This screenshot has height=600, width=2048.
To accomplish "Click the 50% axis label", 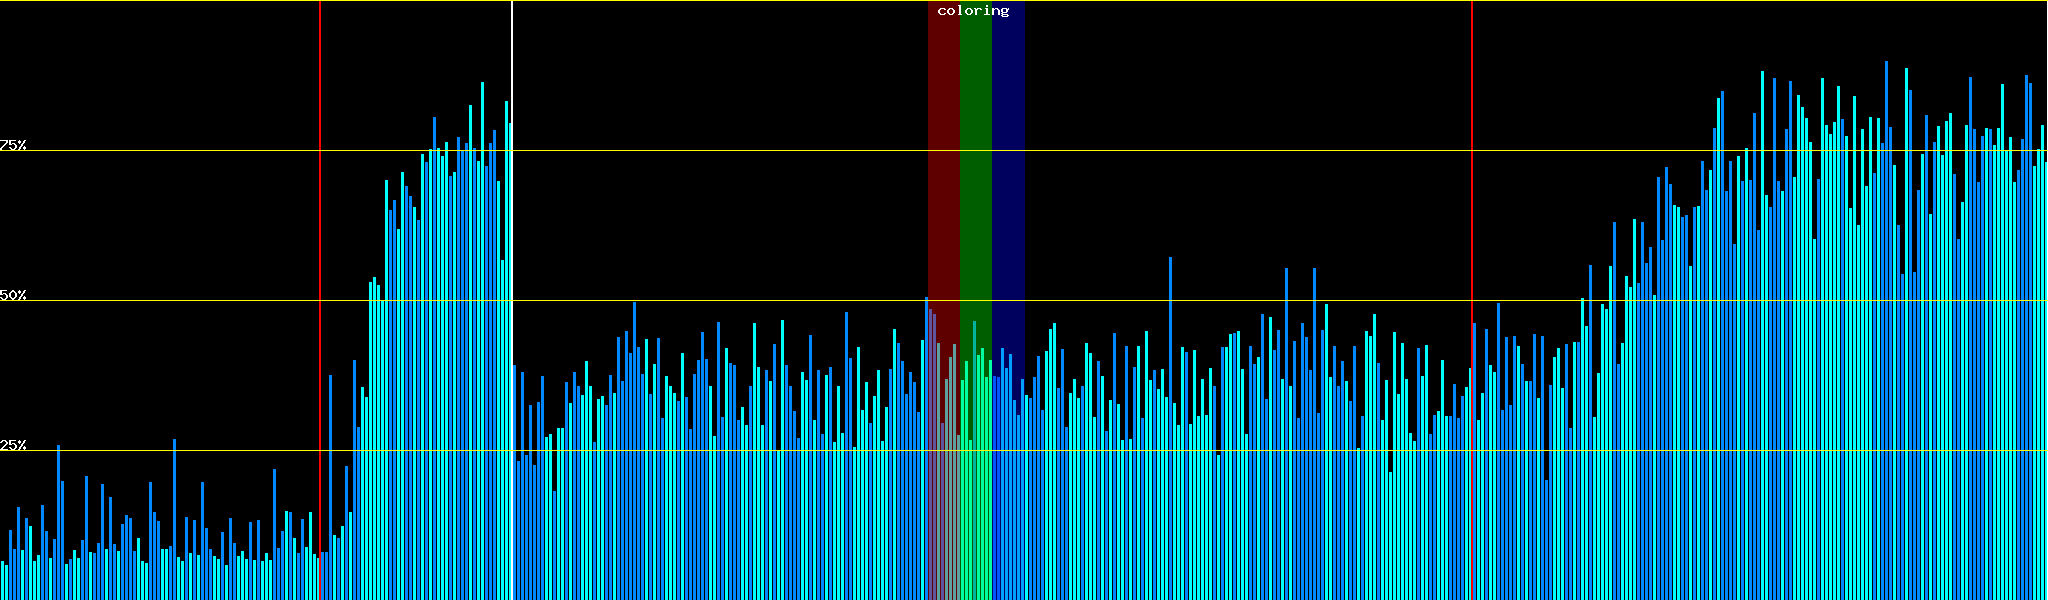I will (13, 295).
